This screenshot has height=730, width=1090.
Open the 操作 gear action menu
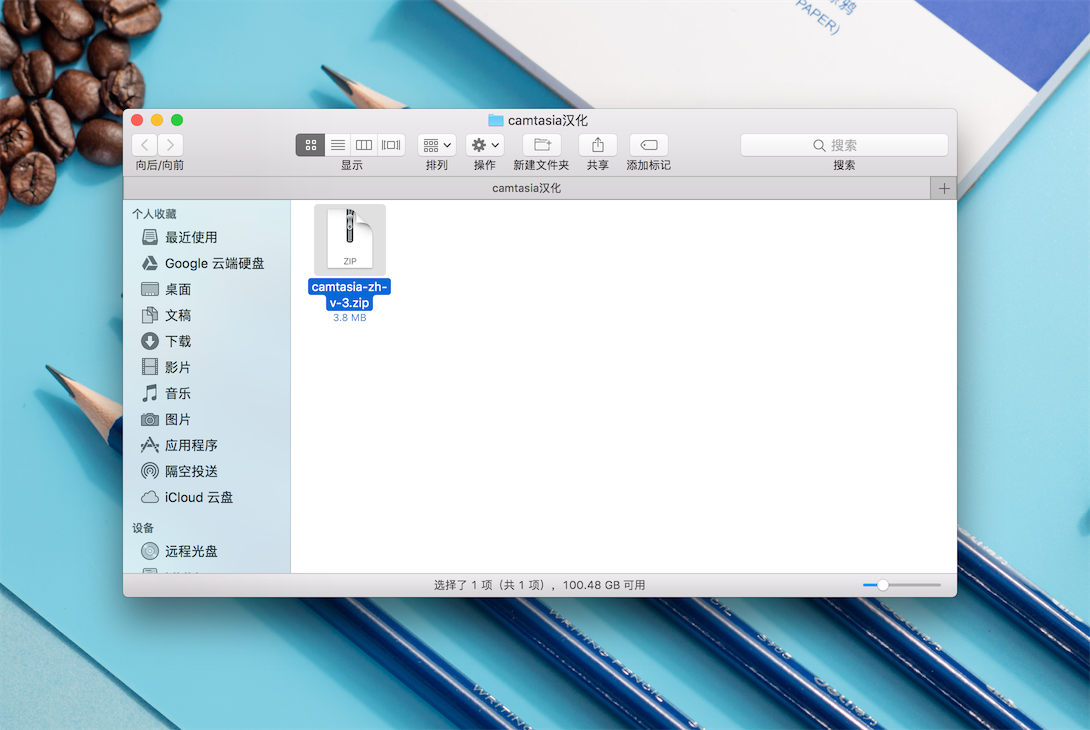tap(485, 145)
